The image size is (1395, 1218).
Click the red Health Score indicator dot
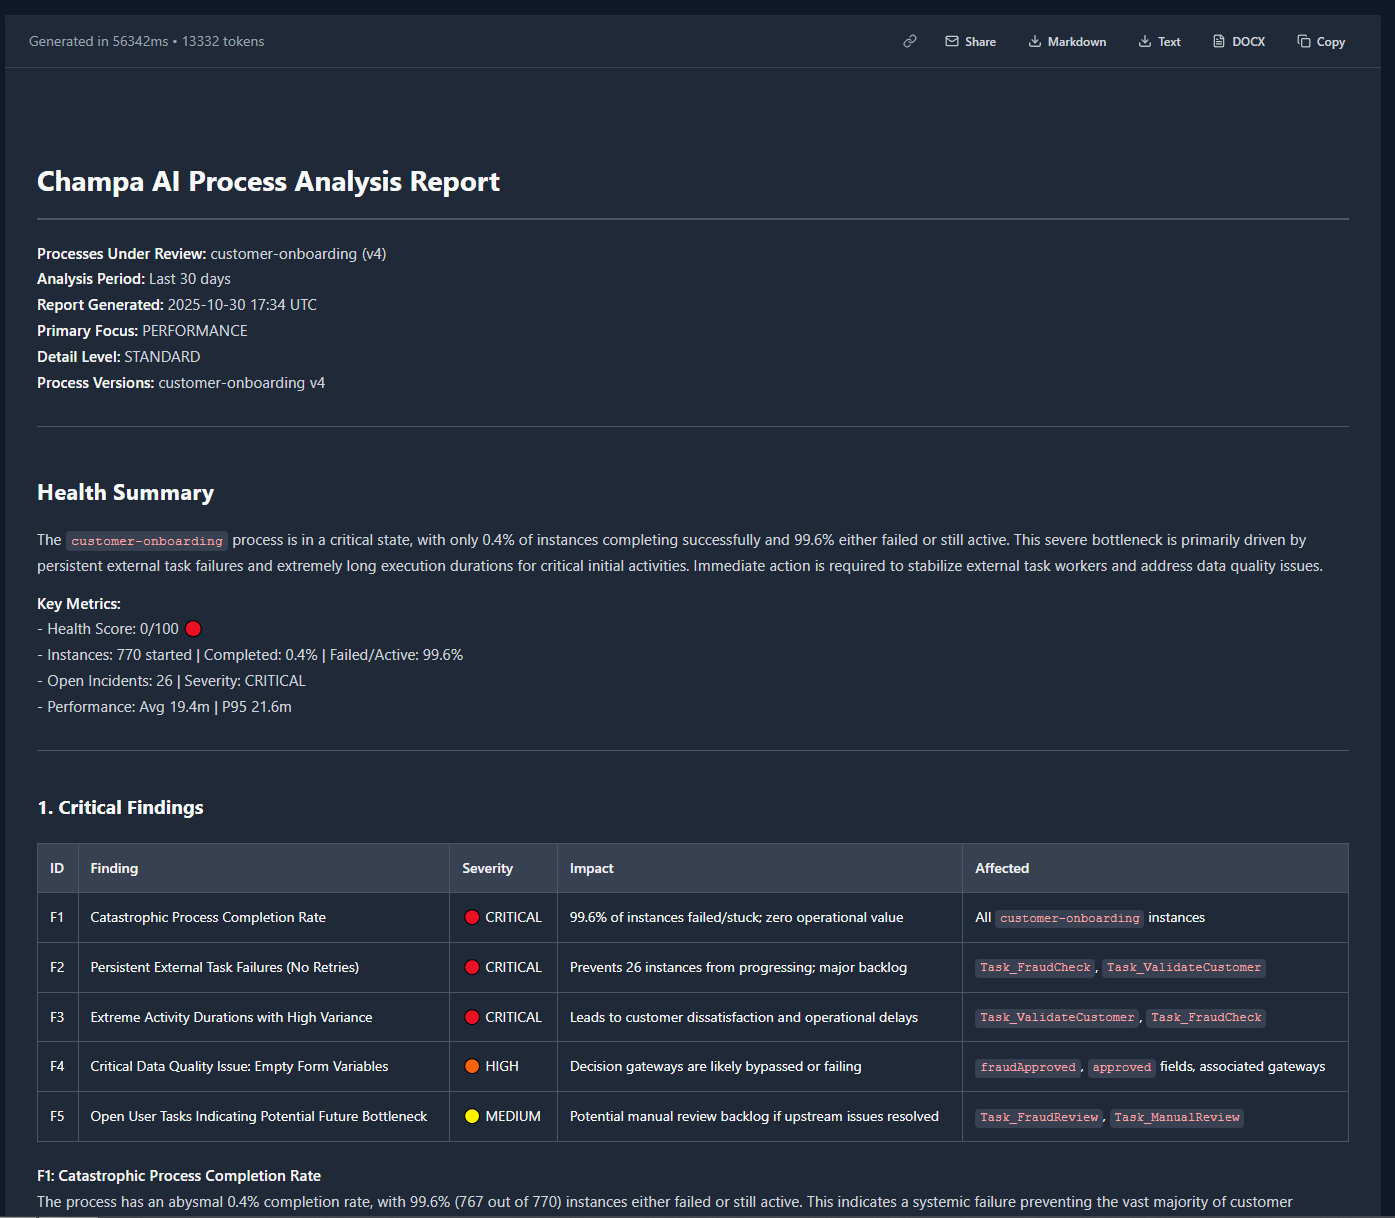(194, 629)
